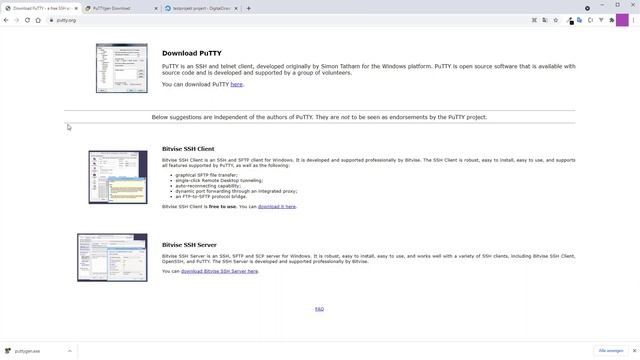The height and width of the screenshot is (360, 640).
Task: Open the FAQ link
Action: (319, 309)
